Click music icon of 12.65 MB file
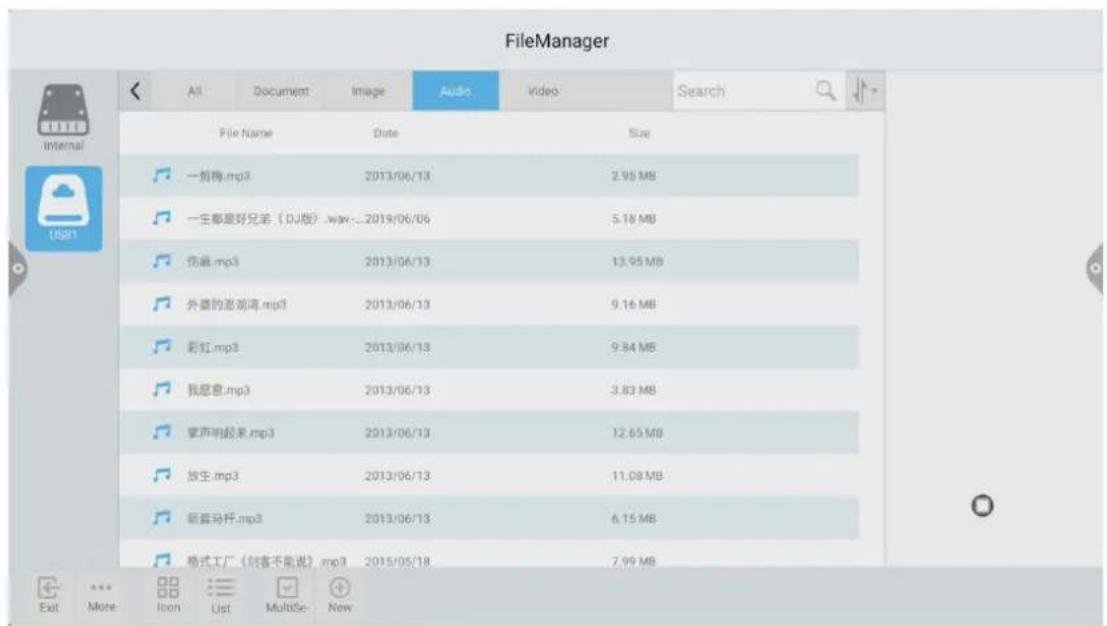Screen dimensions: 1107x626 click(x=162, y=432)
